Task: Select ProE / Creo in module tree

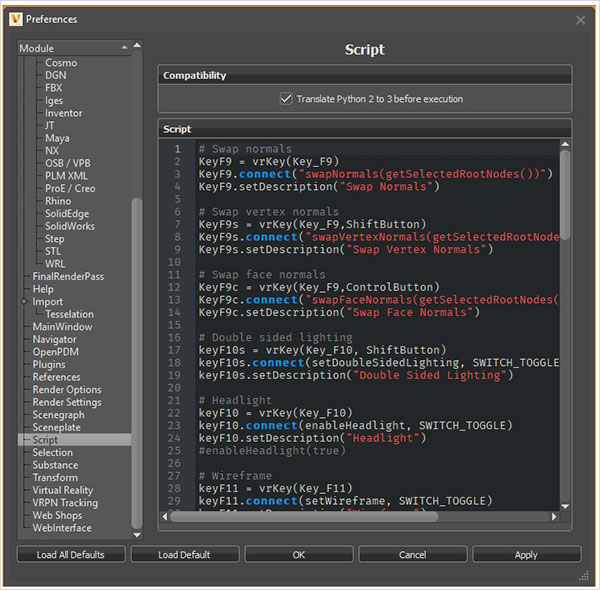Action: [70, 189]
